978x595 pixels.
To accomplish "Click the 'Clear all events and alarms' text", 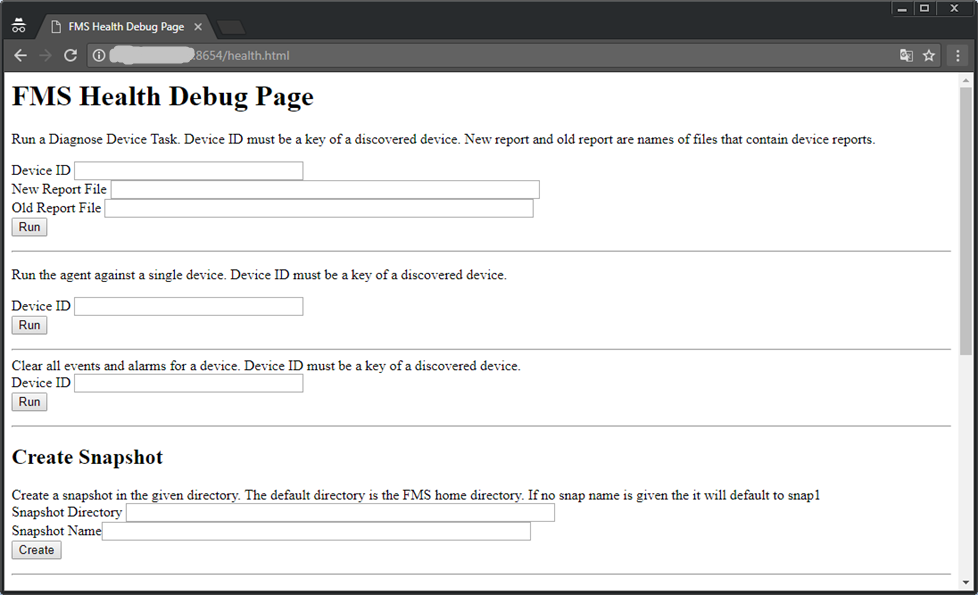I will (x=266, y=365).
